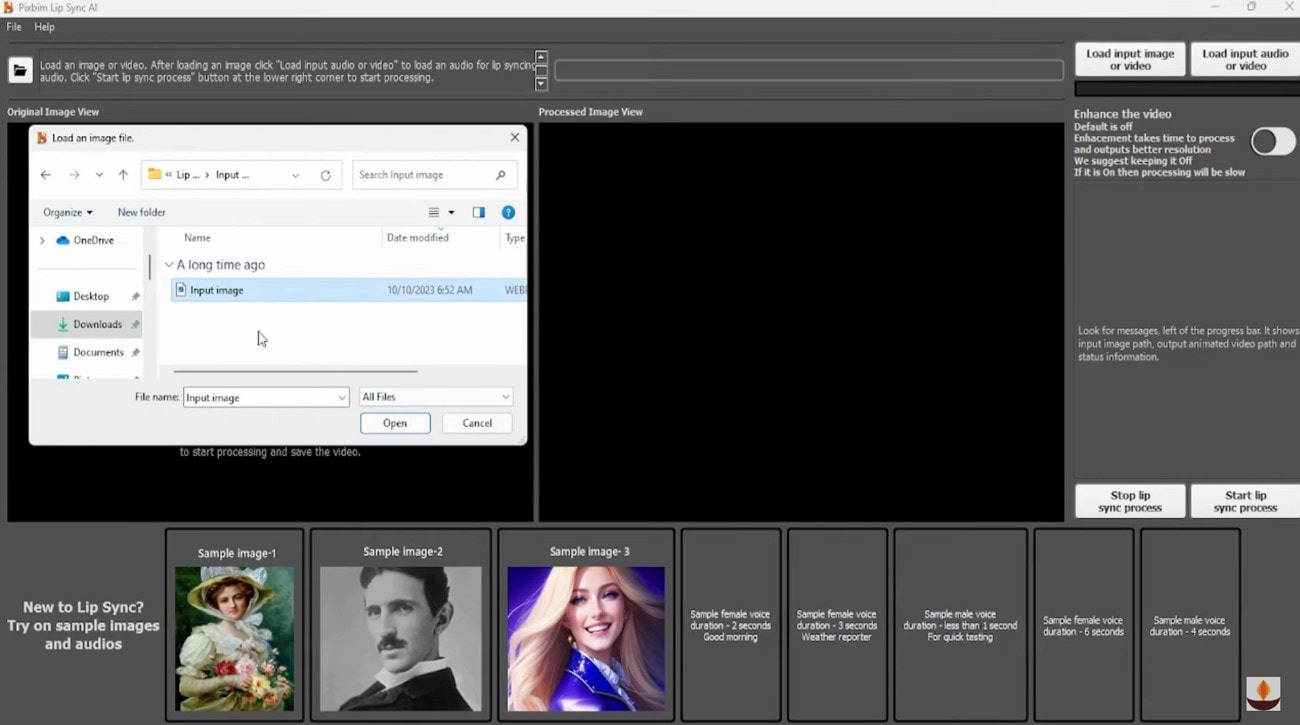Click the message scroll down arrow
The height and width of the screenshot is (725, 1300).
coord(541,84)
